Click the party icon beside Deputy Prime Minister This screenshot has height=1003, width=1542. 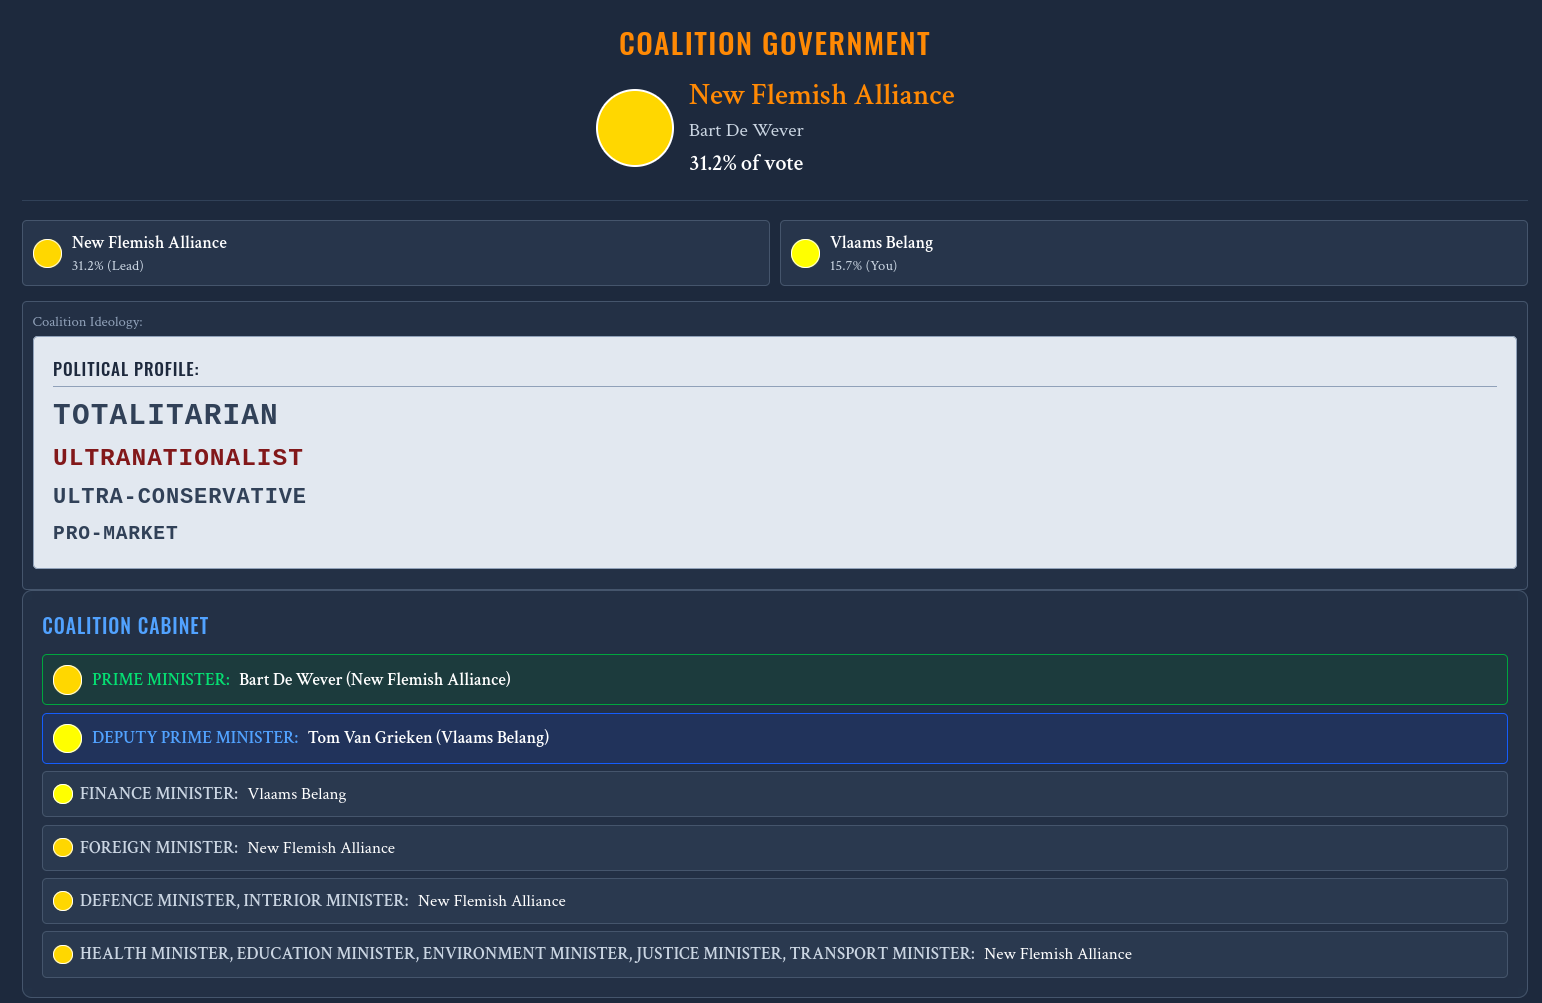pos(66,738)
